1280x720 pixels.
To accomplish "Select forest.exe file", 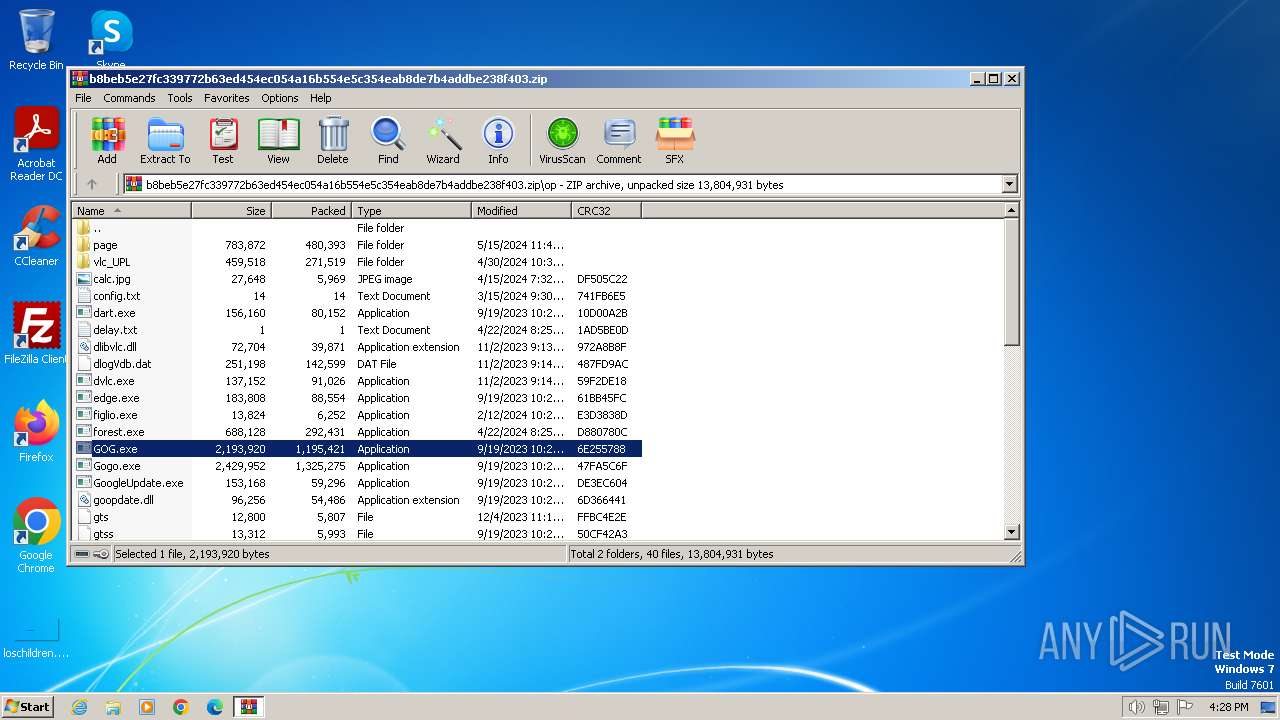I will point(357,432).
